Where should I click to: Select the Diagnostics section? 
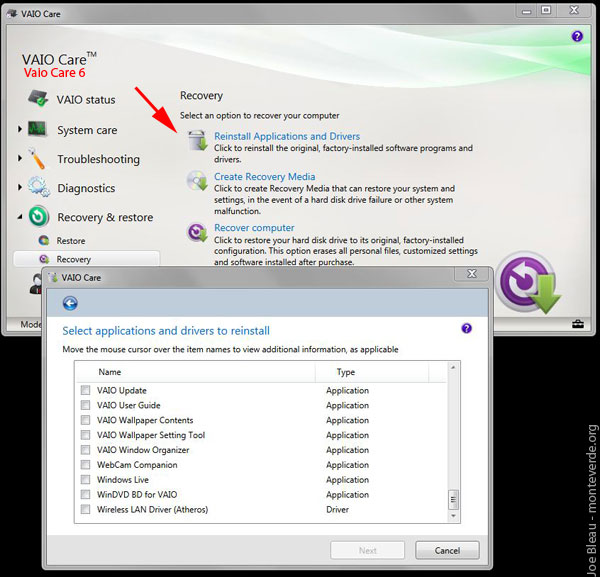tap(86, 188)
